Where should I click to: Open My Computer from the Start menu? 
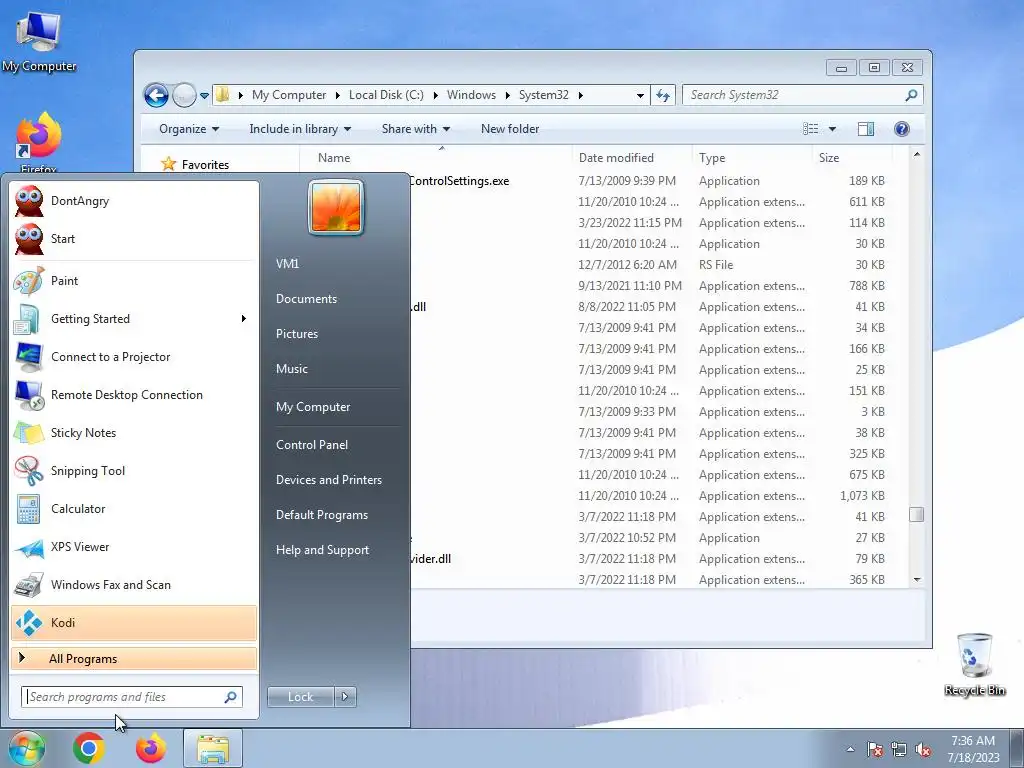click(x=313, y=407)
